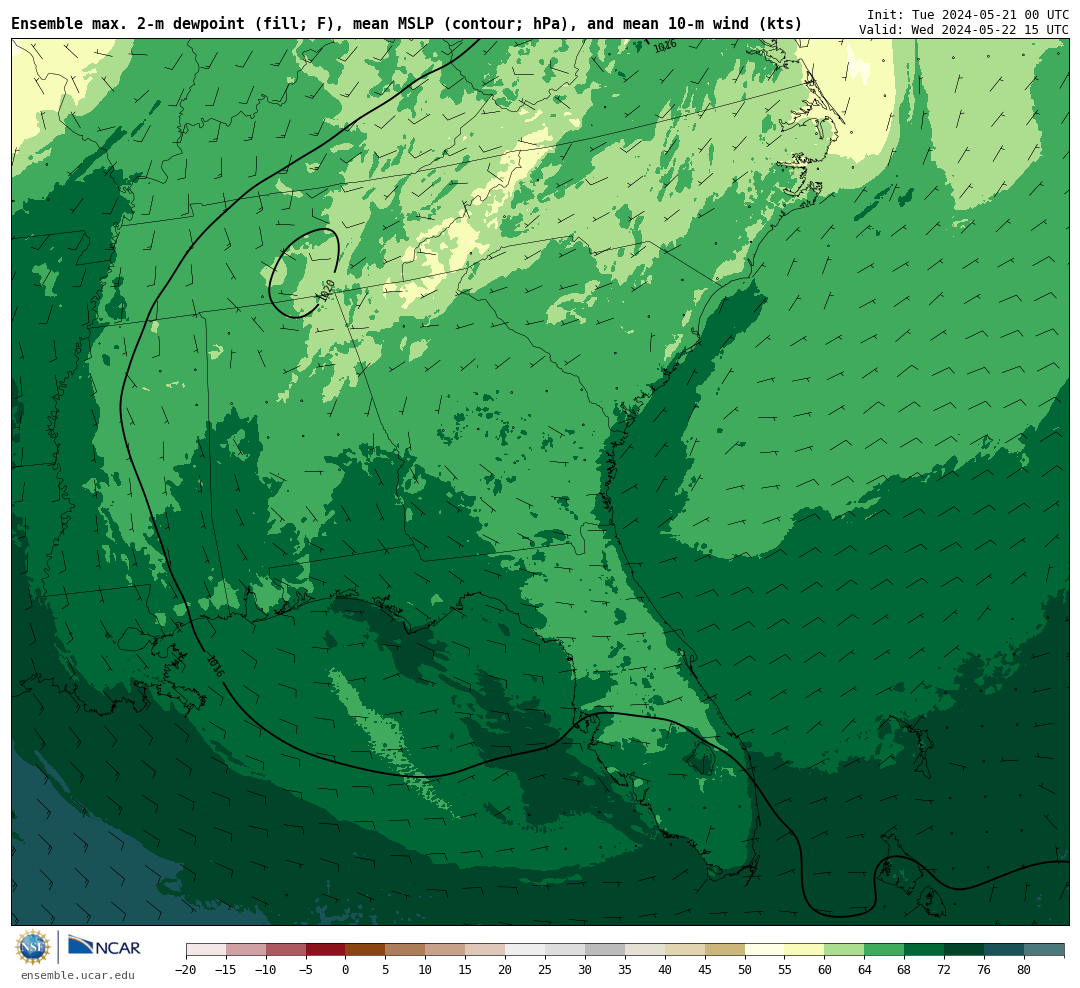The width and height of the screenshot is (1080, 988).
Task: Click the 68 colorbar tick label
Action: pyautogui.click(x=905, y=970)
